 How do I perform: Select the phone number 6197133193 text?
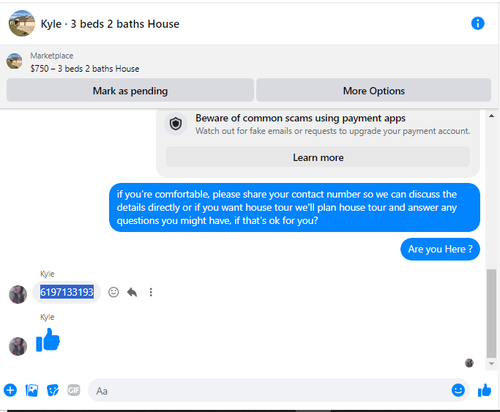[67, 292]
